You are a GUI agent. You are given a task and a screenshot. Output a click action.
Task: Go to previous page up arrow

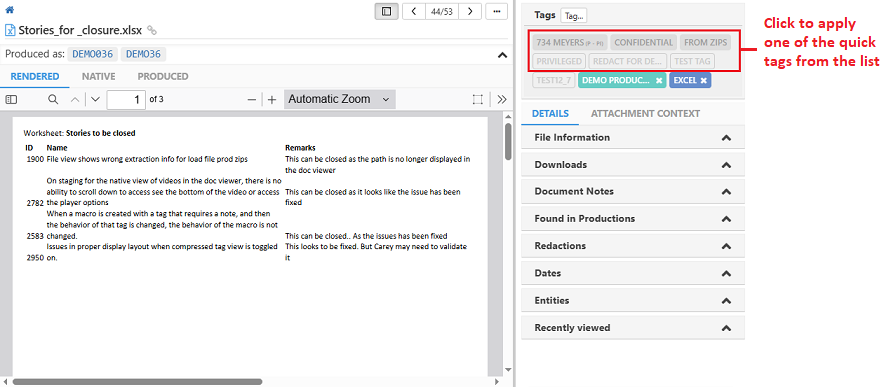[75, 99]
